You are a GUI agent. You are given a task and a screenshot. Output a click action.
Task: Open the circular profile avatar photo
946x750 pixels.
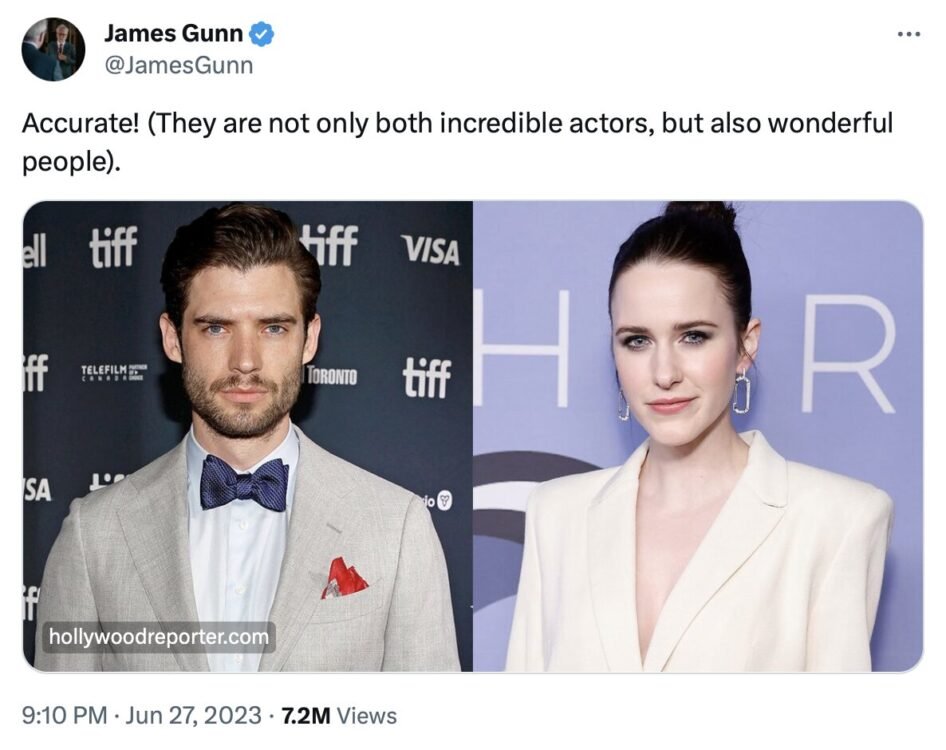coord(53,49)
